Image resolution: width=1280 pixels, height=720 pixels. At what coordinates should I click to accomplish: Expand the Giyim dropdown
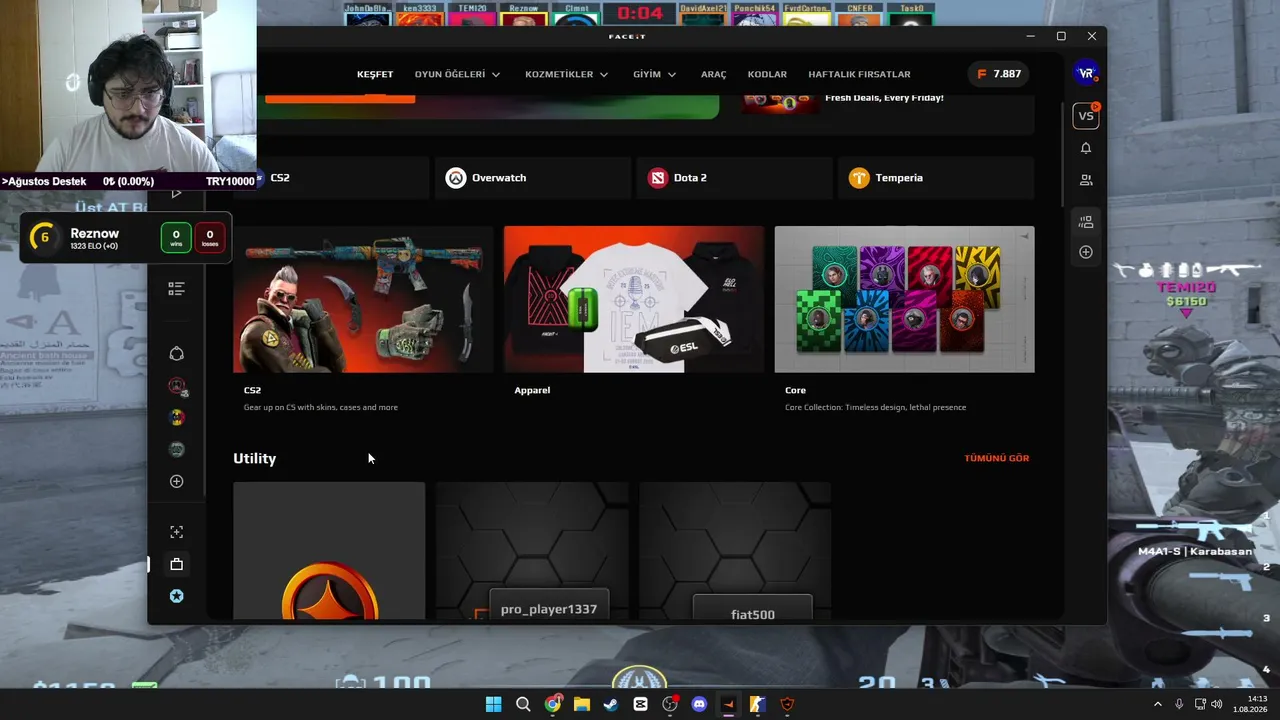tap(655, 74)
